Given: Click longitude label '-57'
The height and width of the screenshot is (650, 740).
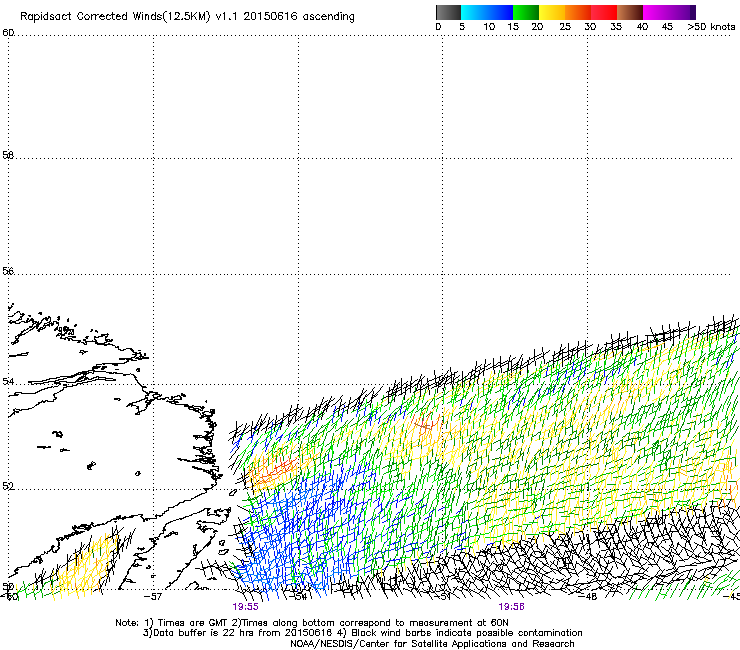Looking at the screenshot, I should coord(153,597).
